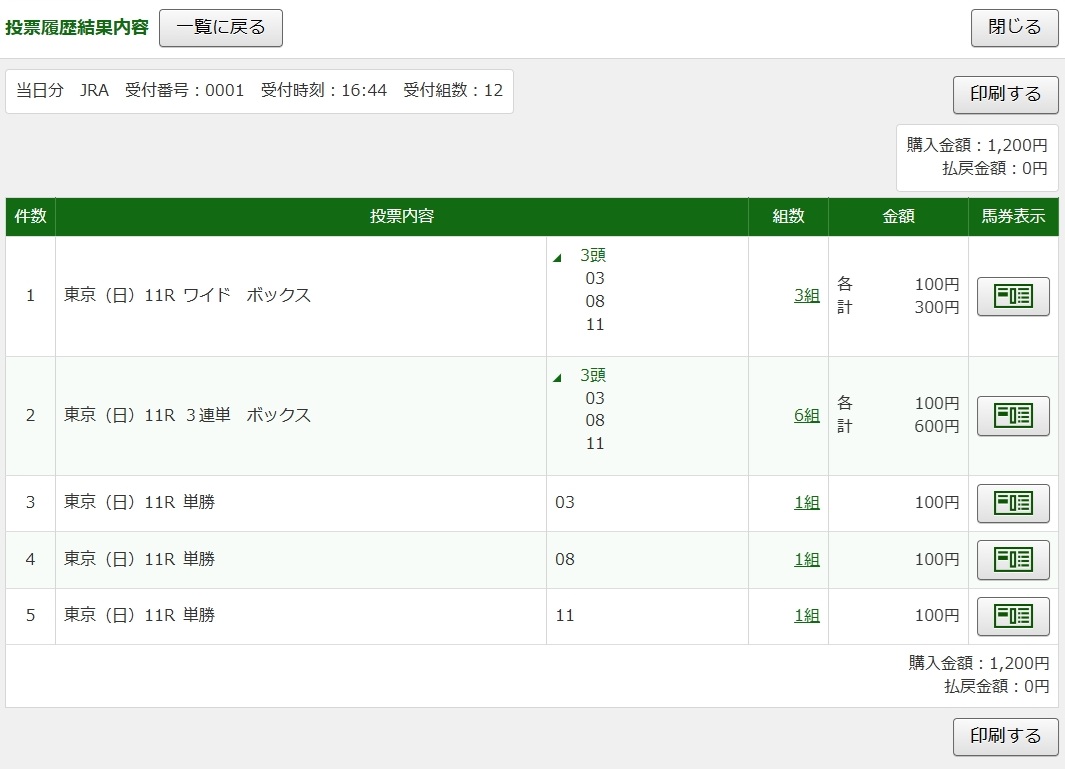
Task: Click top 払戻金額：0円 summary
Action: point(994,168)
